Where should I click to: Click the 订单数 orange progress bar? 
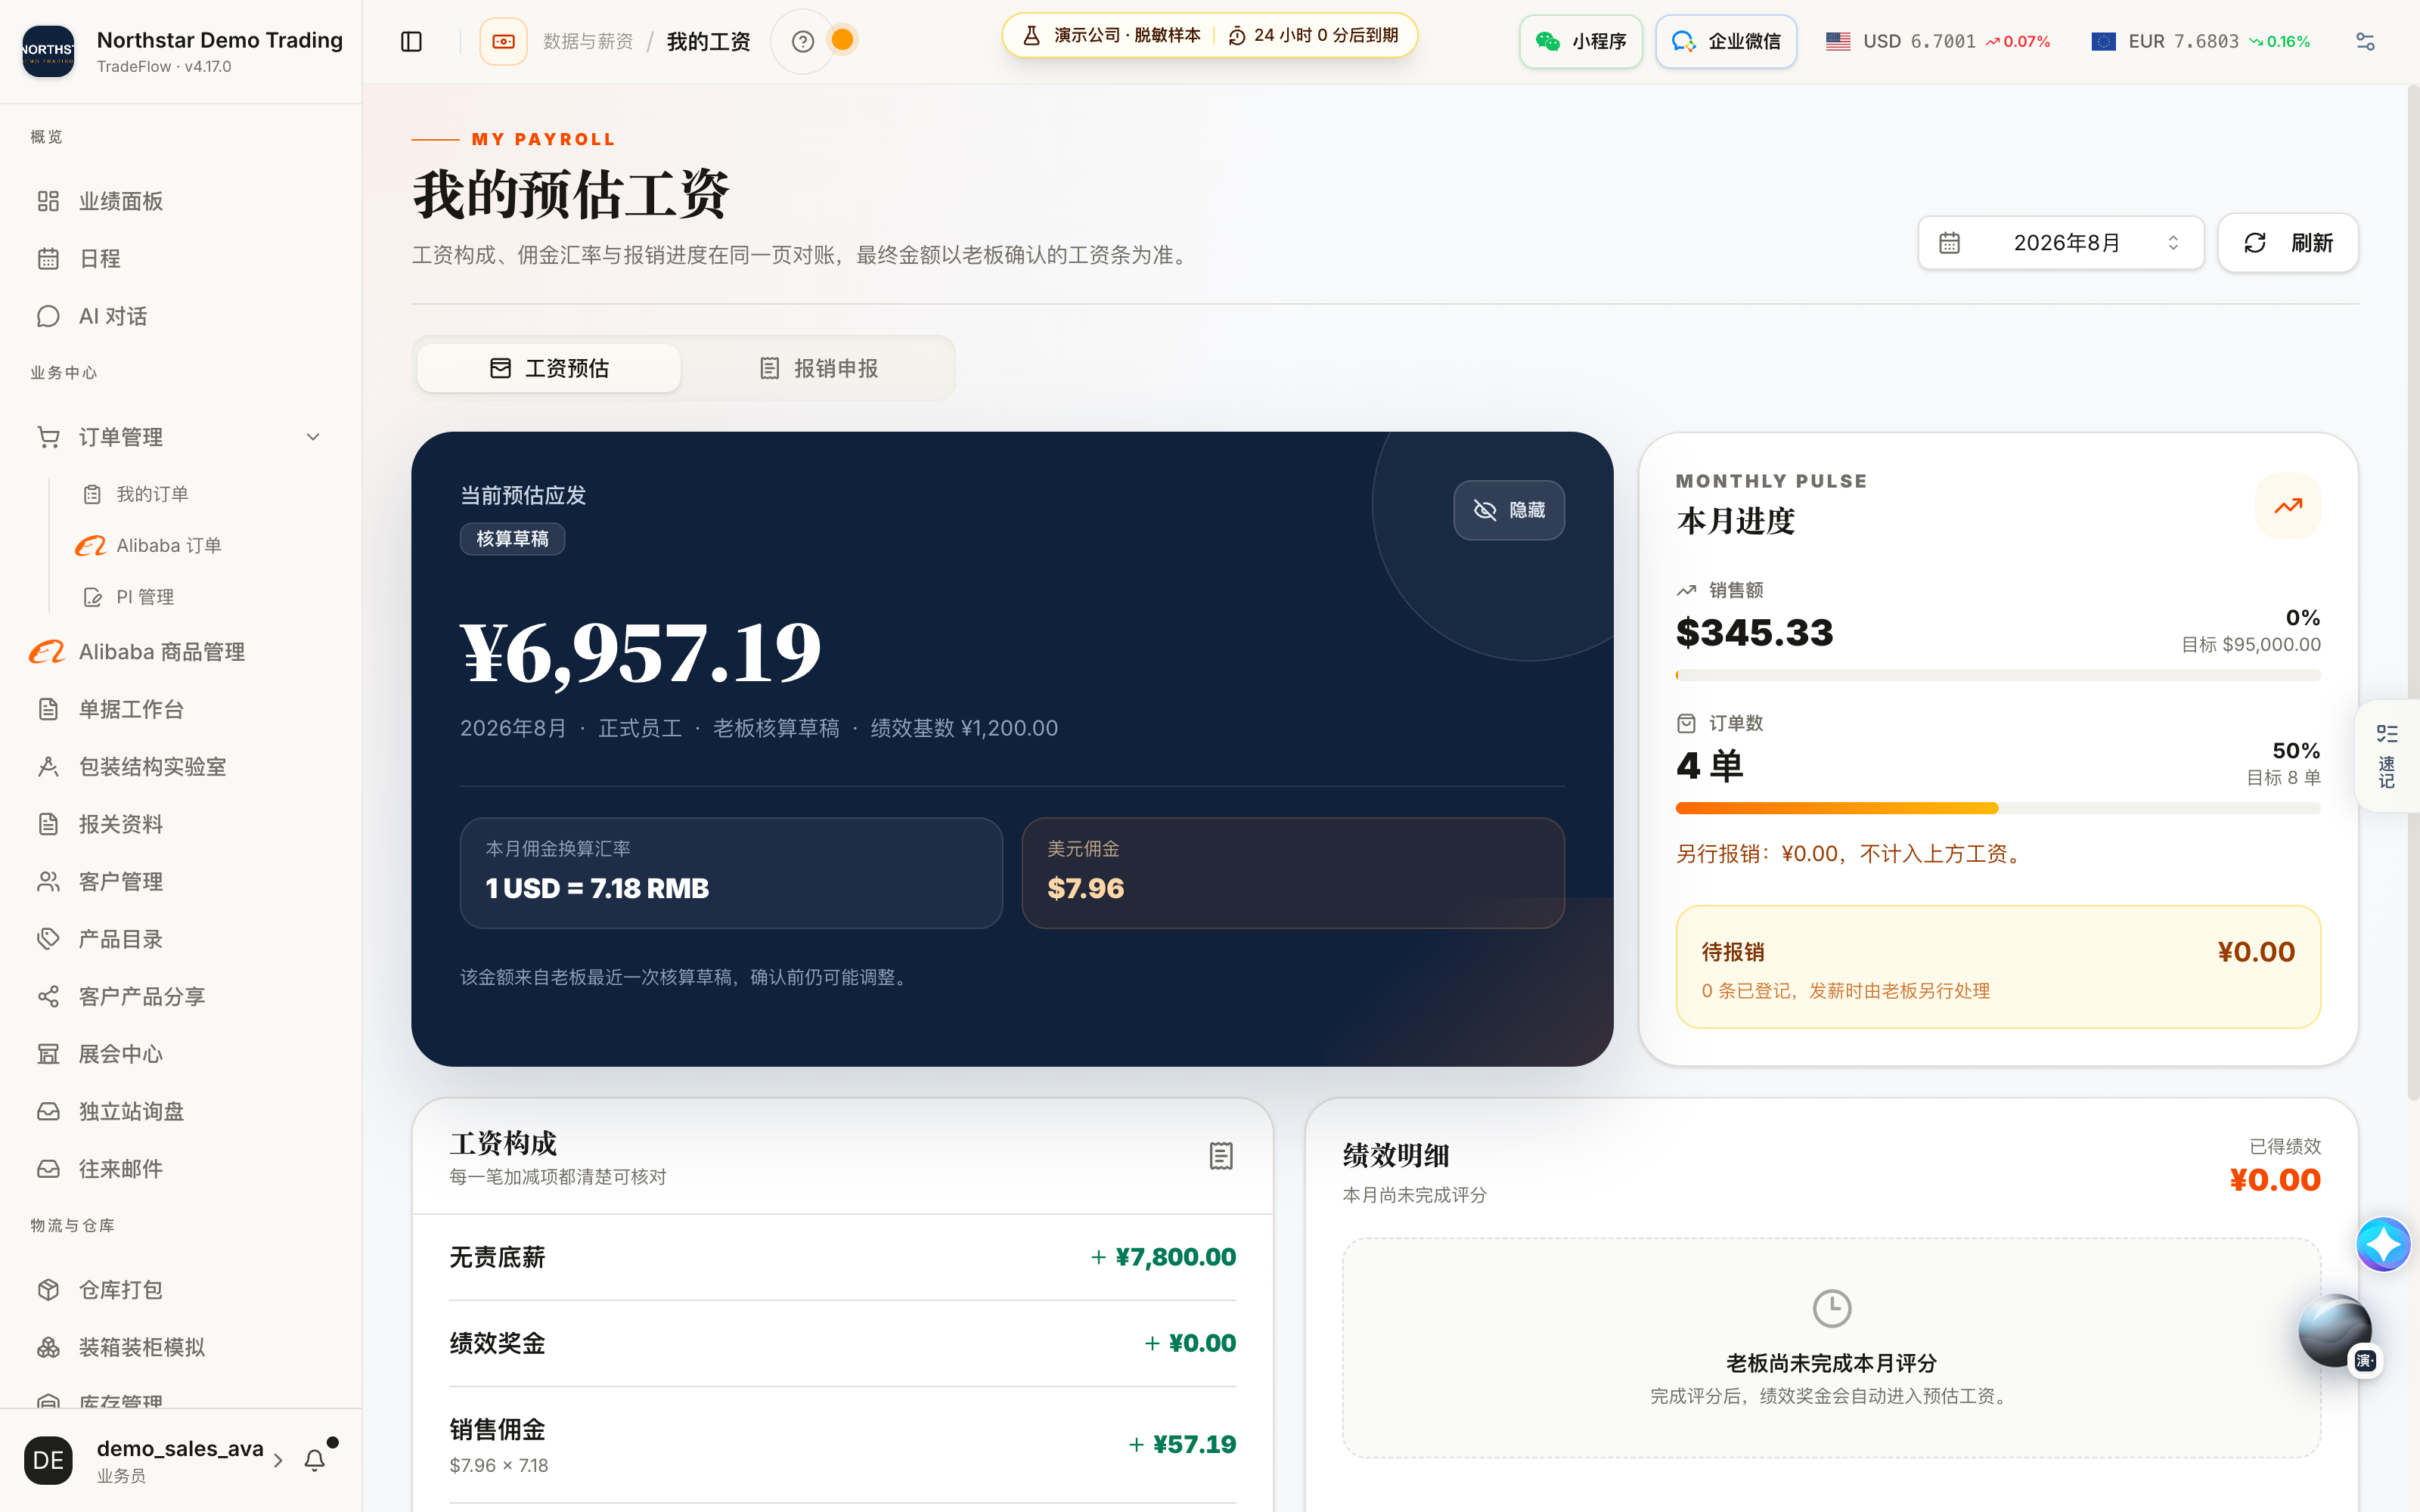click(1998, 808)
